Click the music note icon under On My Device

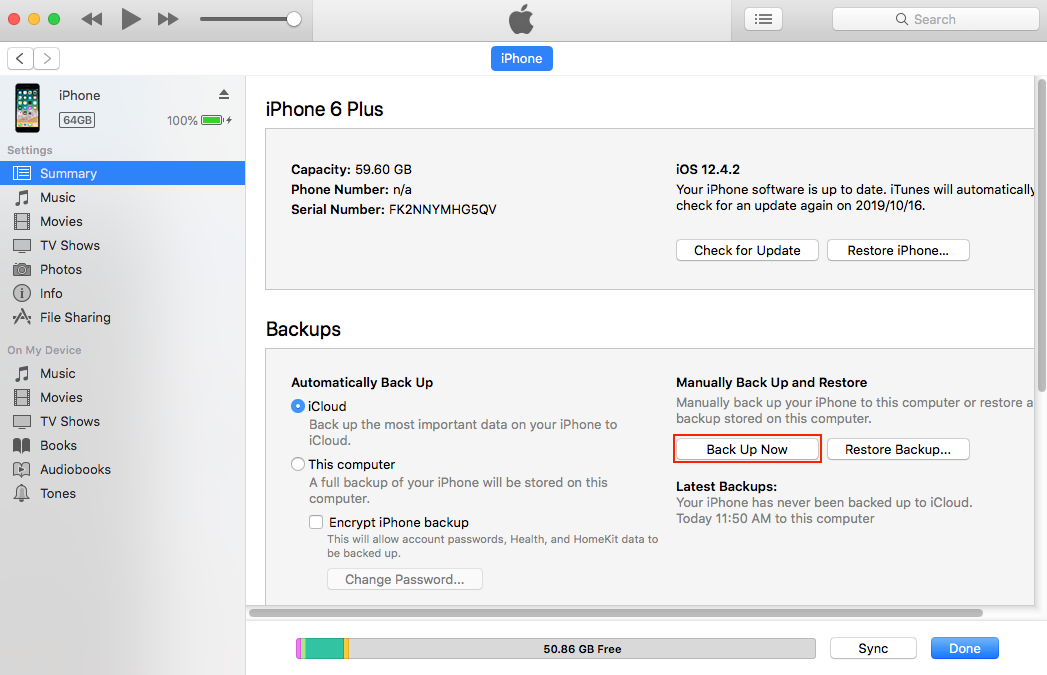(22, 374)
